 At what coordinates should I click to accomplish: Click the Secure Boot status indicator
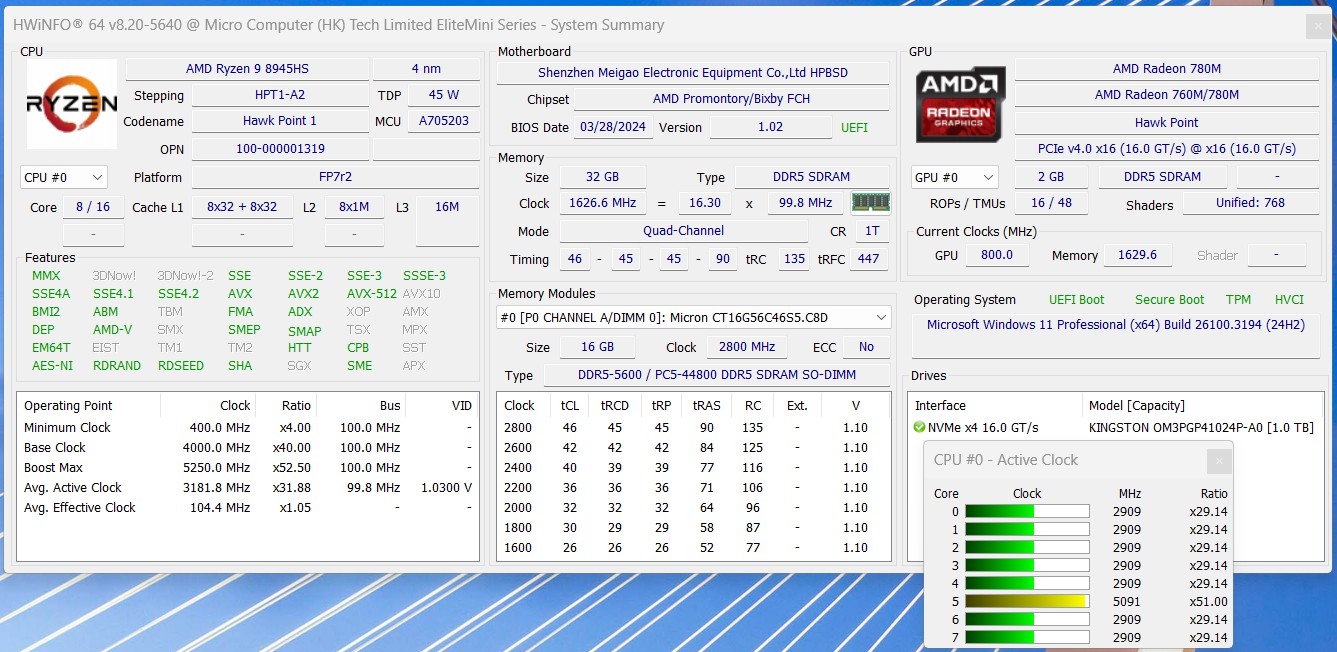click(x=1169, y=300)
